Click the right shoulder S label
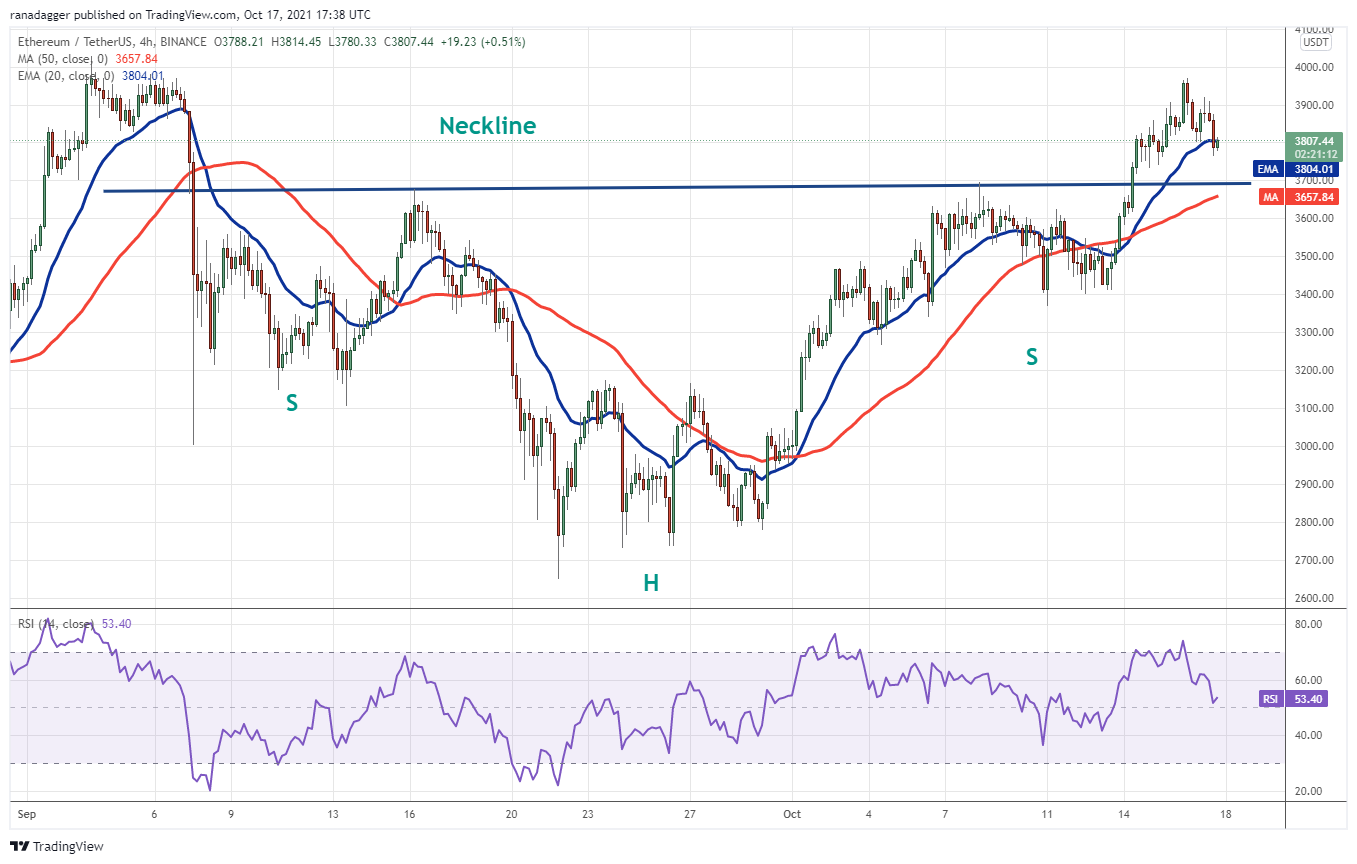This screenshot has height=864, width=1357. tap(1031, 356)
